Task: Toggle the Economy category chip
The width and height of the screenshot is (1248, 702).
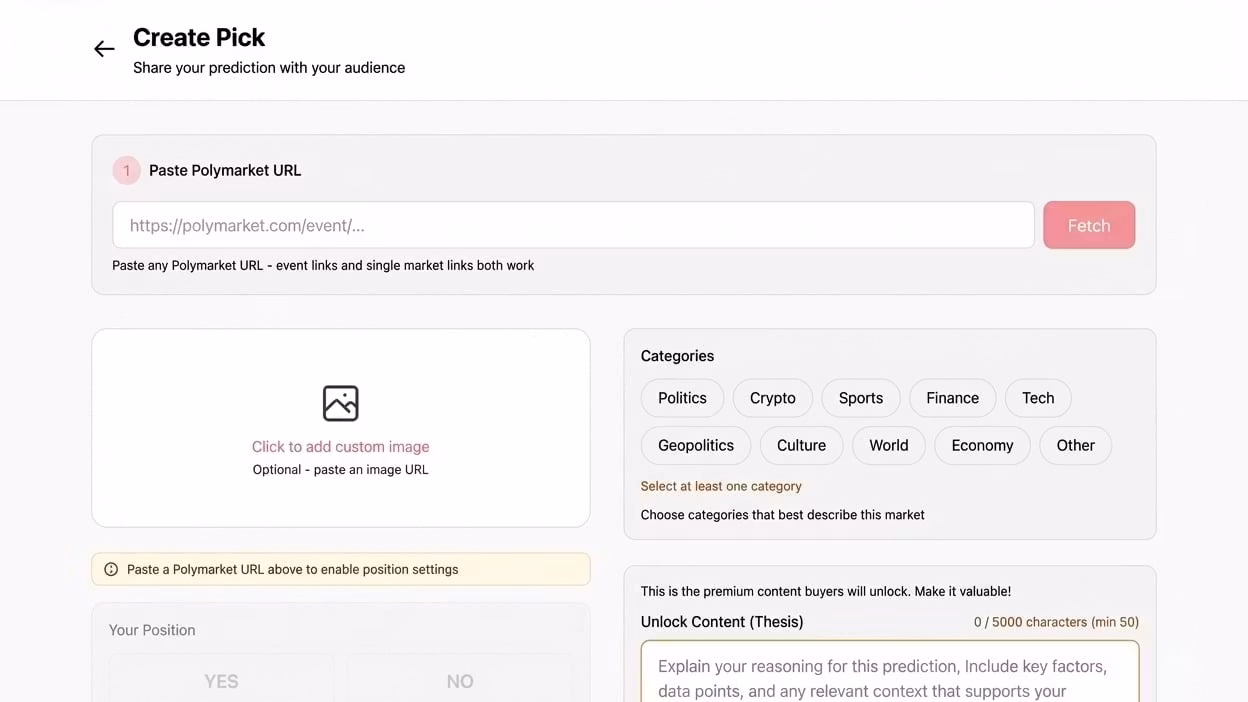Action: click(982, 445)
